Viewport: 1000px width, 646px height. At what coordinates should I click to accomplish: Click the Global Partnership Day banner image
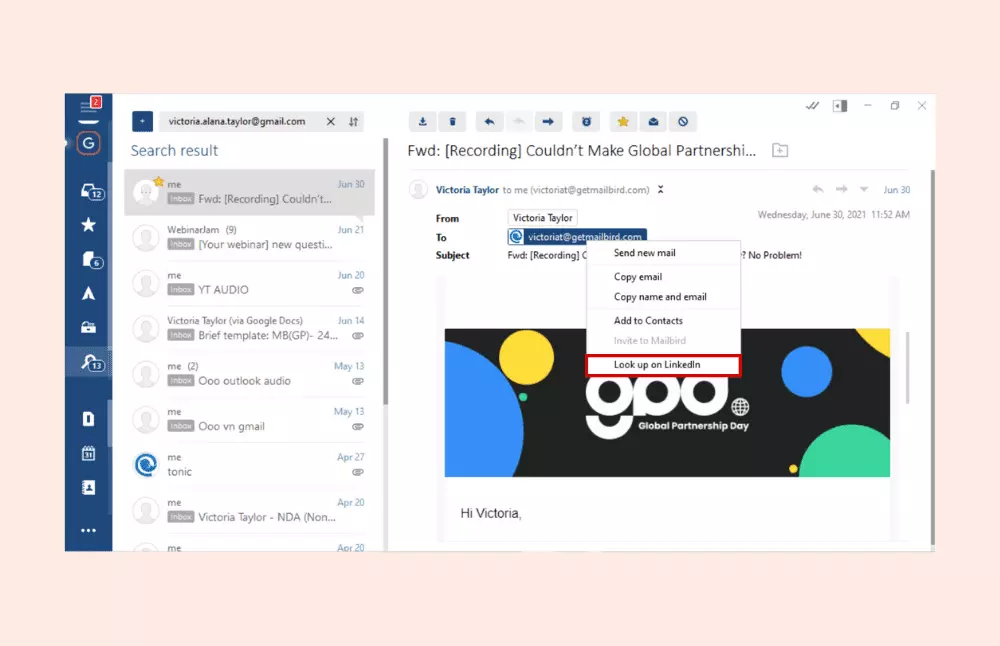[x=667, y=402]
